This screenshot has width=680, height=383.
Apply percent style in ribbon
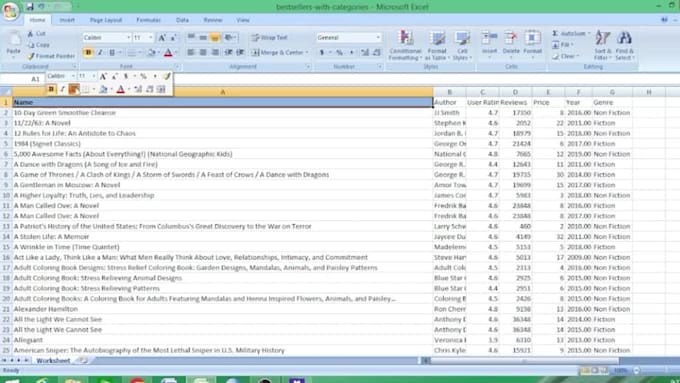coord(340,52)
